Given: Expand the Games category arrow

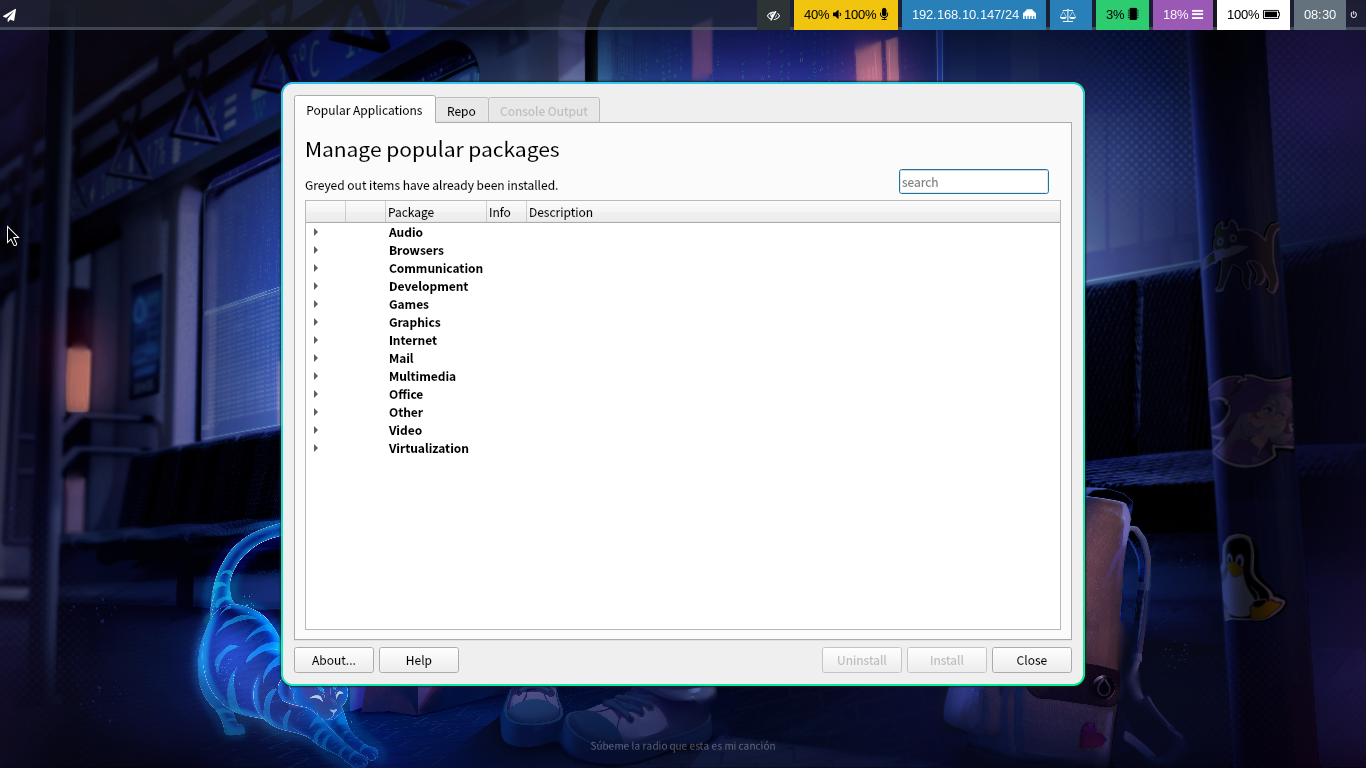Looking at the screenshot, I should click(316, 304).
